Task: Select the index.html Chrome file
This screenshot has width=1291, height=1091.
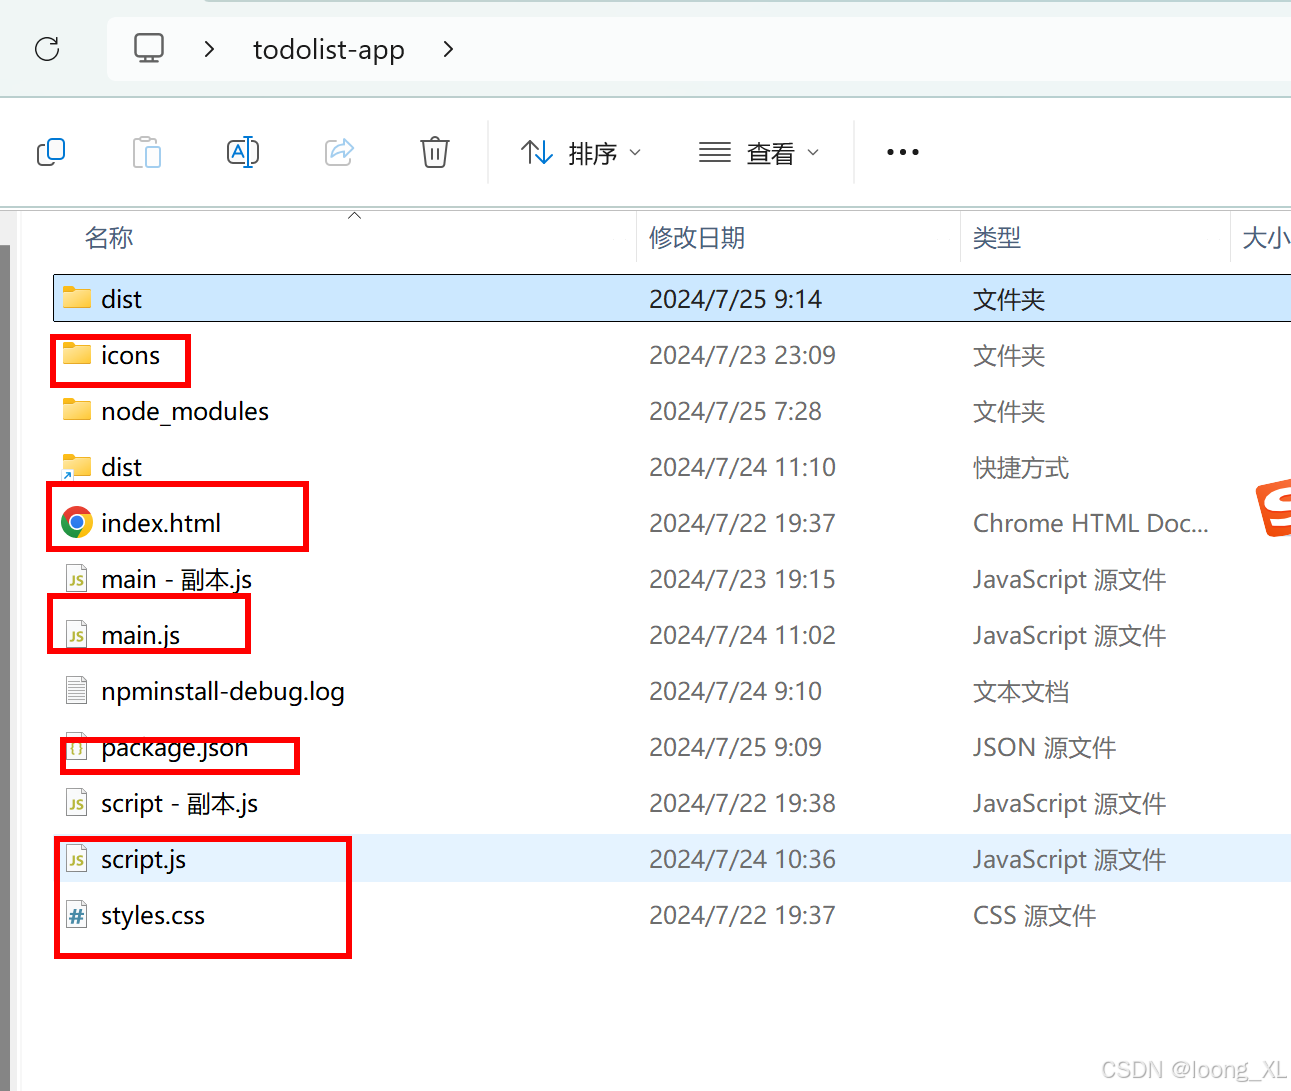Action: tap(160, 523)
